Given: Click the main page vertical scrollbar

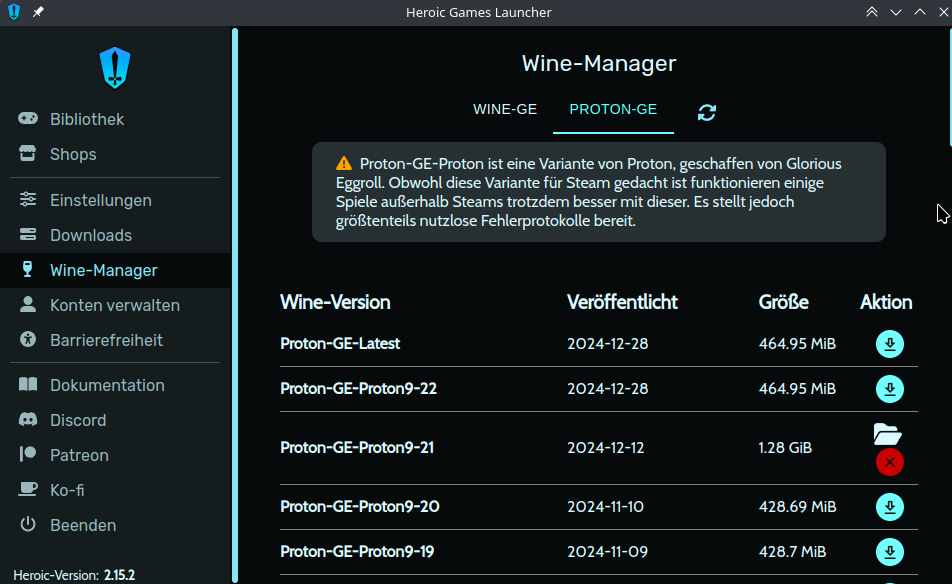Looking at the screenshot, I should coord(950,86).
